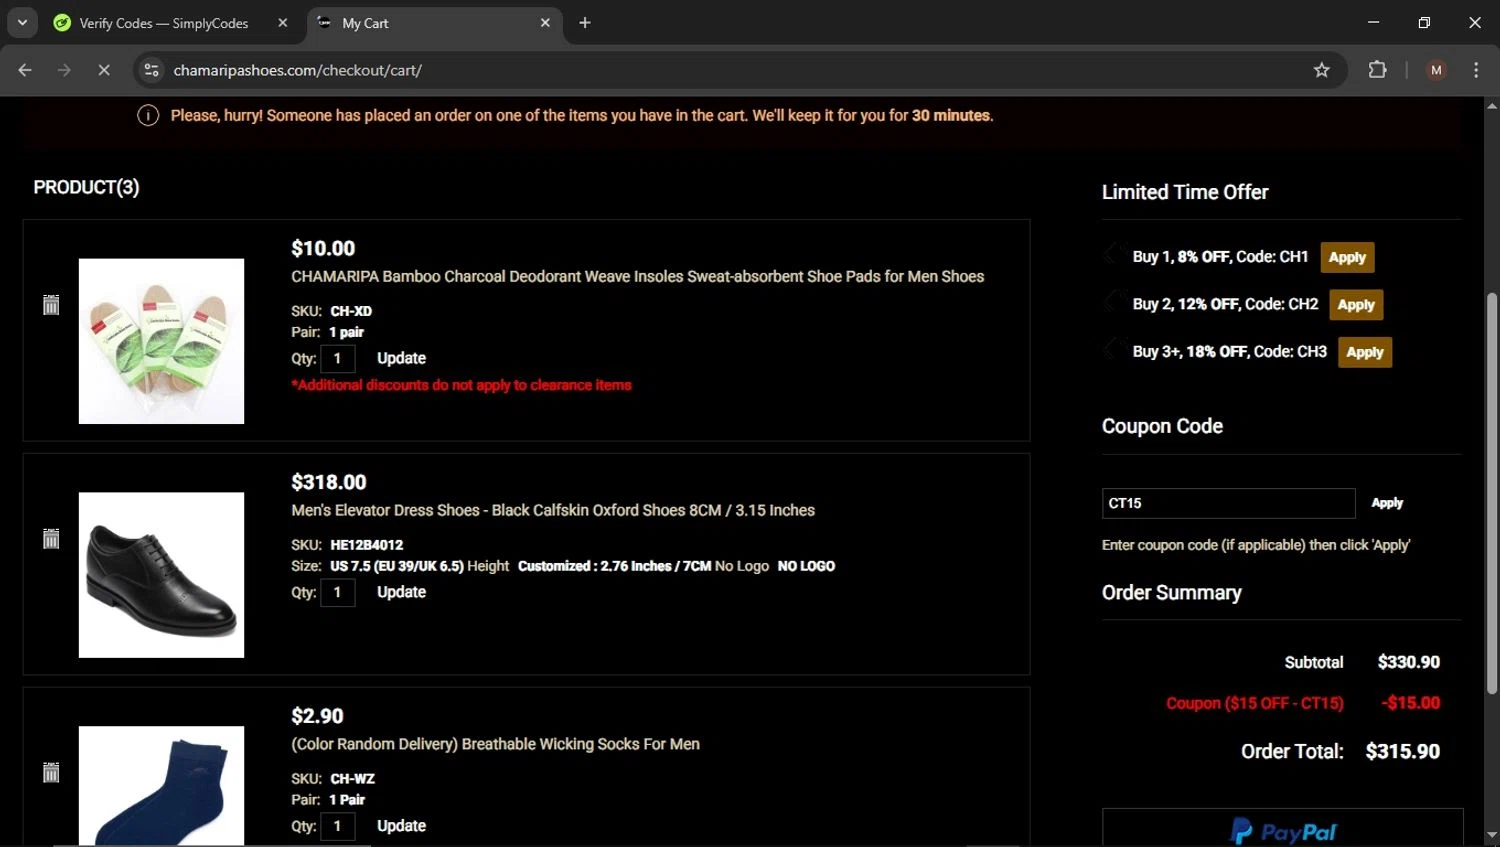Click the Order Total $315.90 value
Image resolution: width=1500 pixels, height=847 pixels.
tap(1402, 751)
